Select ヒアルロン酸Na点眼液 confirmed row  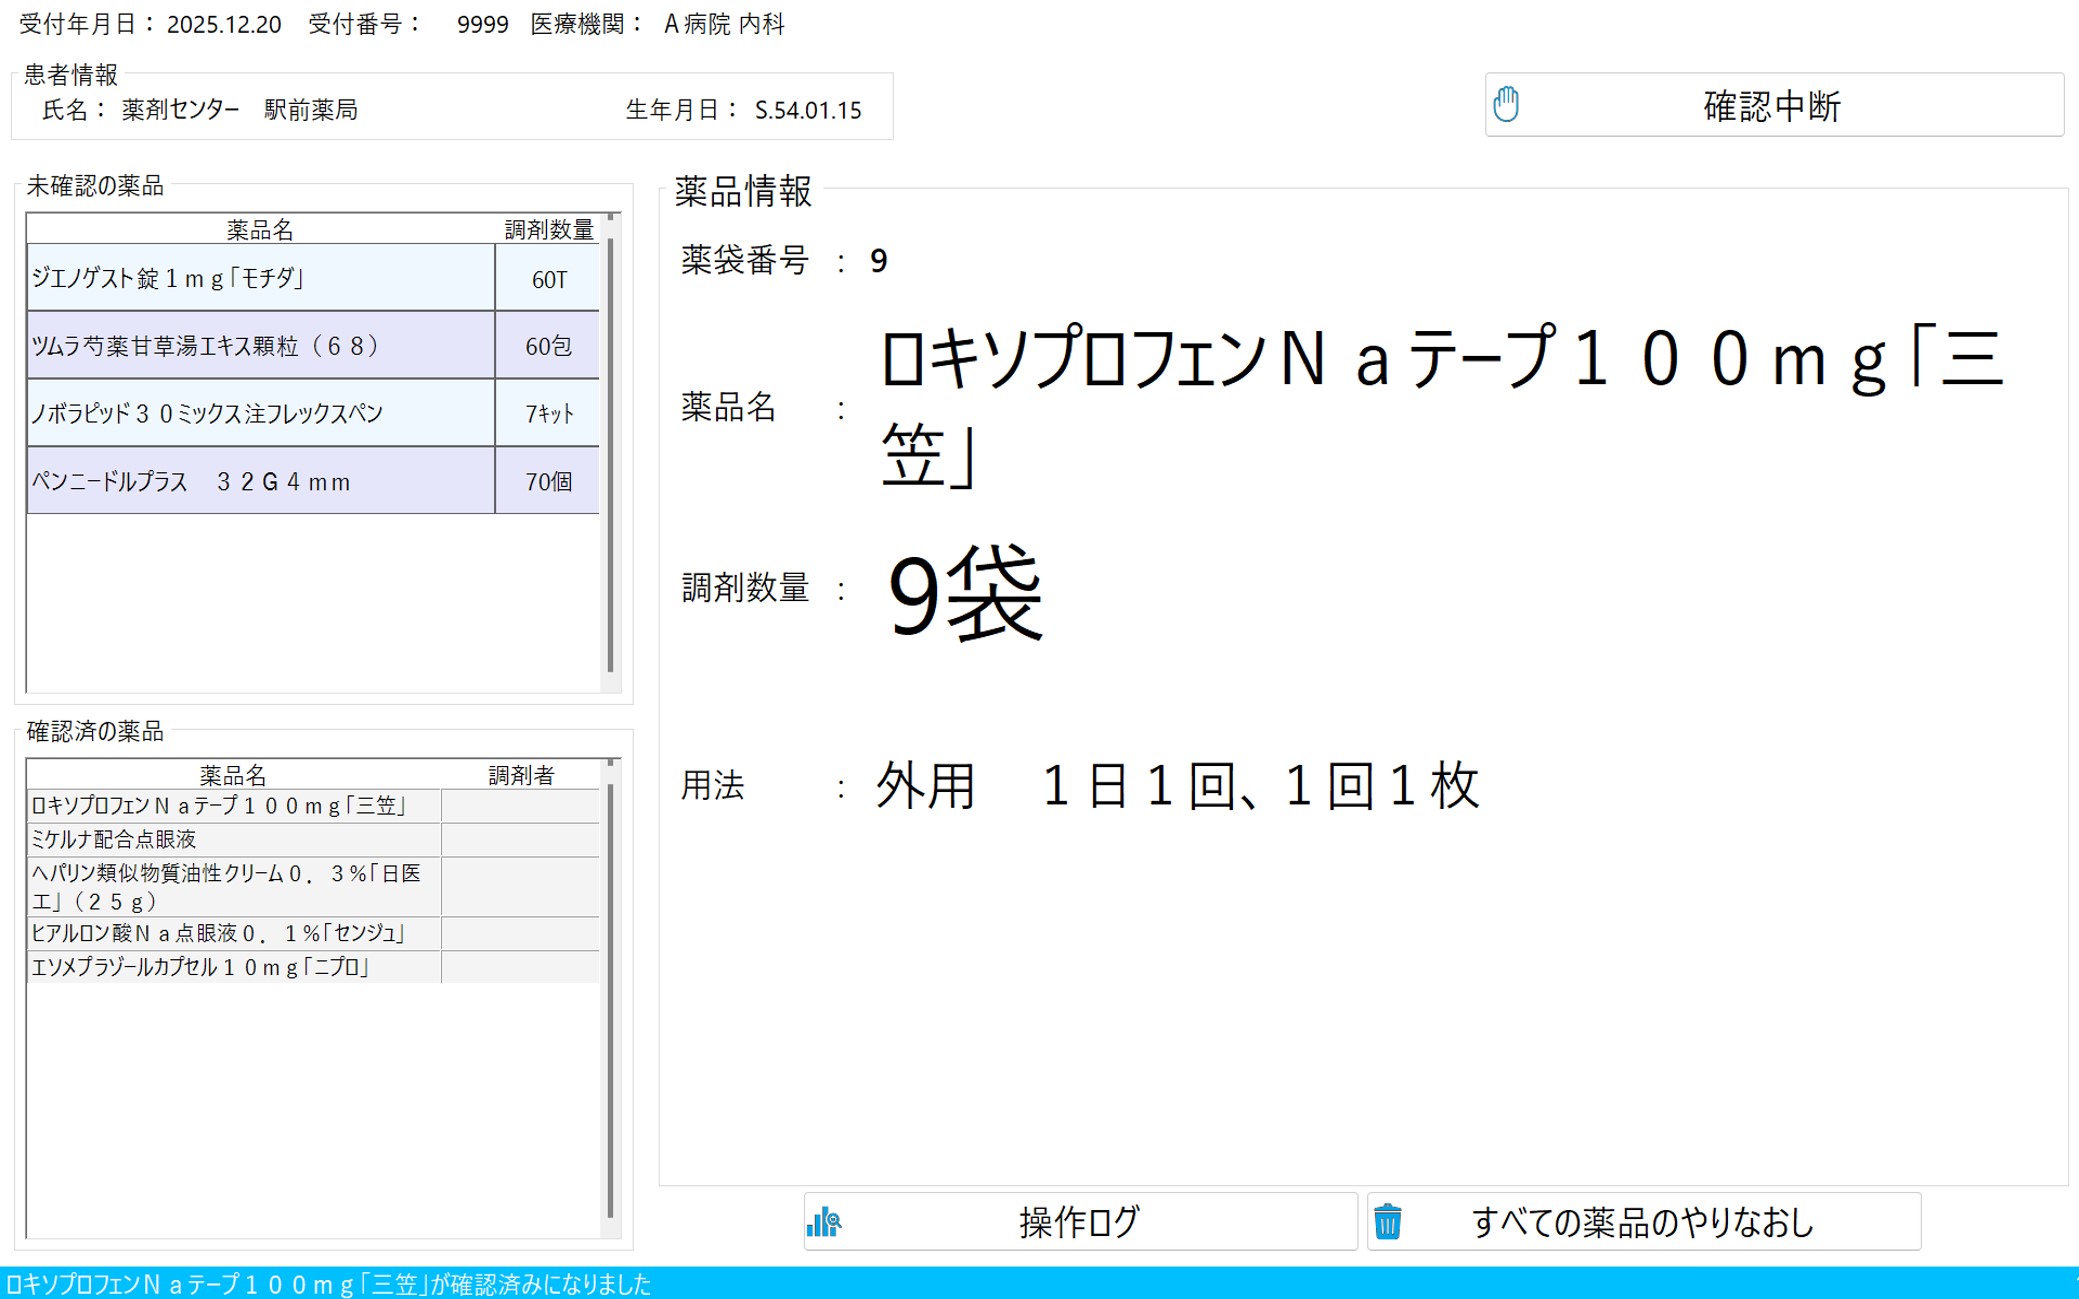(x=232, y=933)
